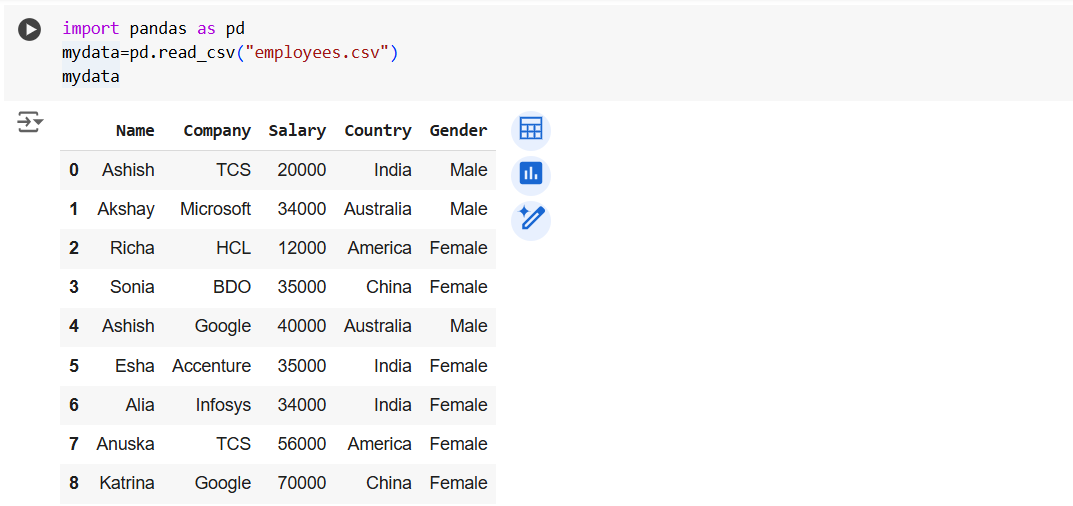Generate code with AI for mydata
Image resolution: width=1073 pixels, height=506 pixels.
click(x=530, y=218)
